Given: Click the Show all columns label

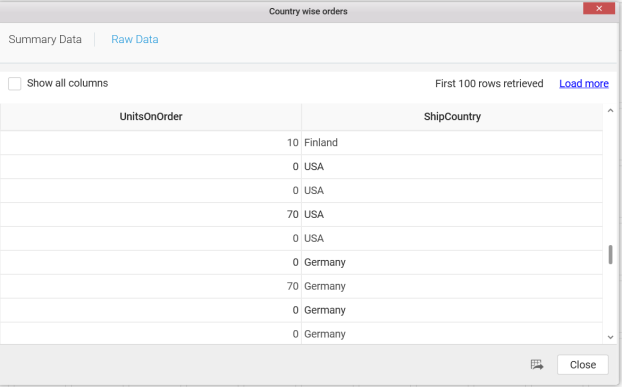Looking at the screenshot, I should [67, 83].
